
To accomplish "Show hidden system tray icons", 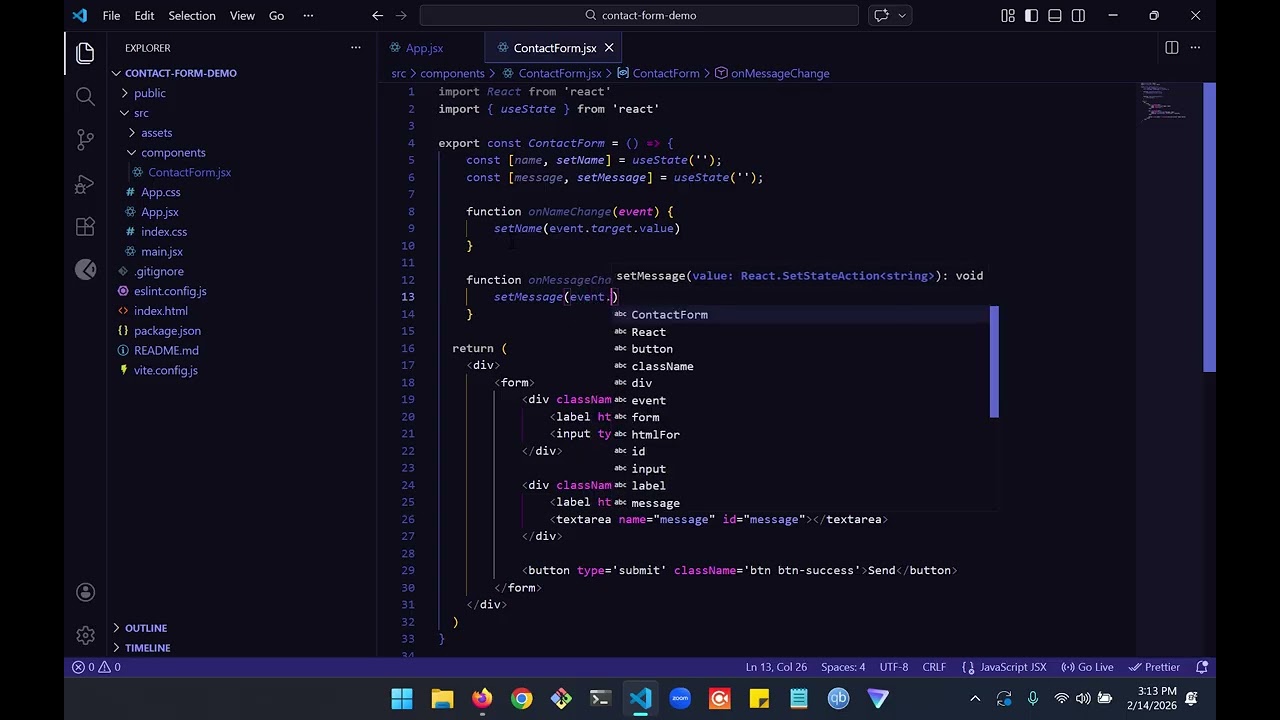I will coord(975,699).
